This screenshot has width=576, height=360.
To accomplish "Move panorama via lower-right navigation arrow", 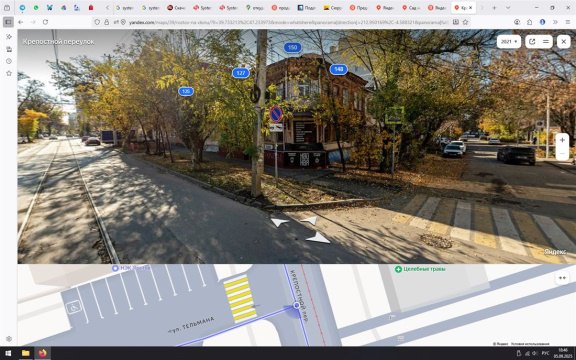I will (x=318, y=238).
